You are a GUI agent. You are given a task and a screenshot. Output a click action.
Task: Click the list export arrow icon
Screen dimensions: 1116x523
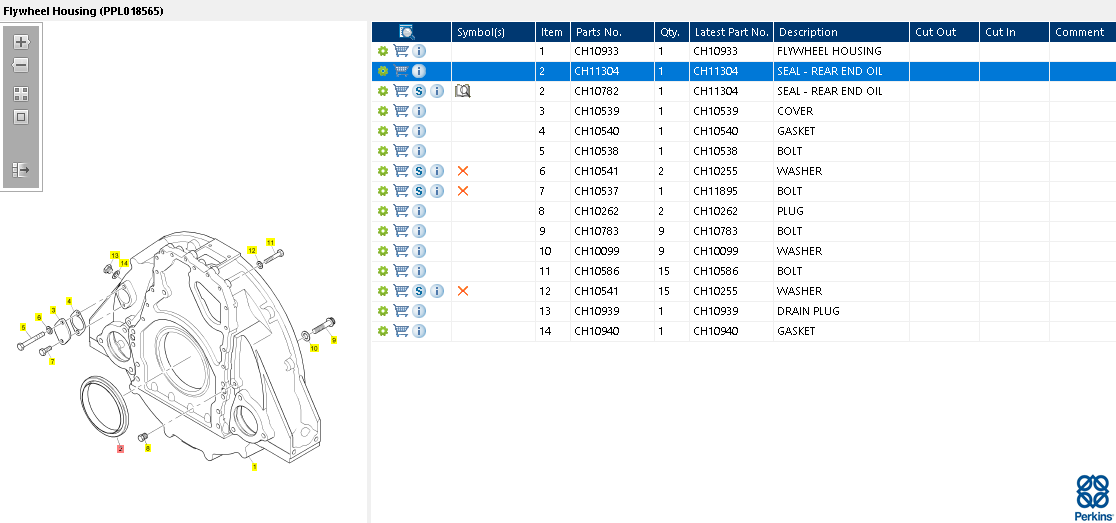click(21, 170)
